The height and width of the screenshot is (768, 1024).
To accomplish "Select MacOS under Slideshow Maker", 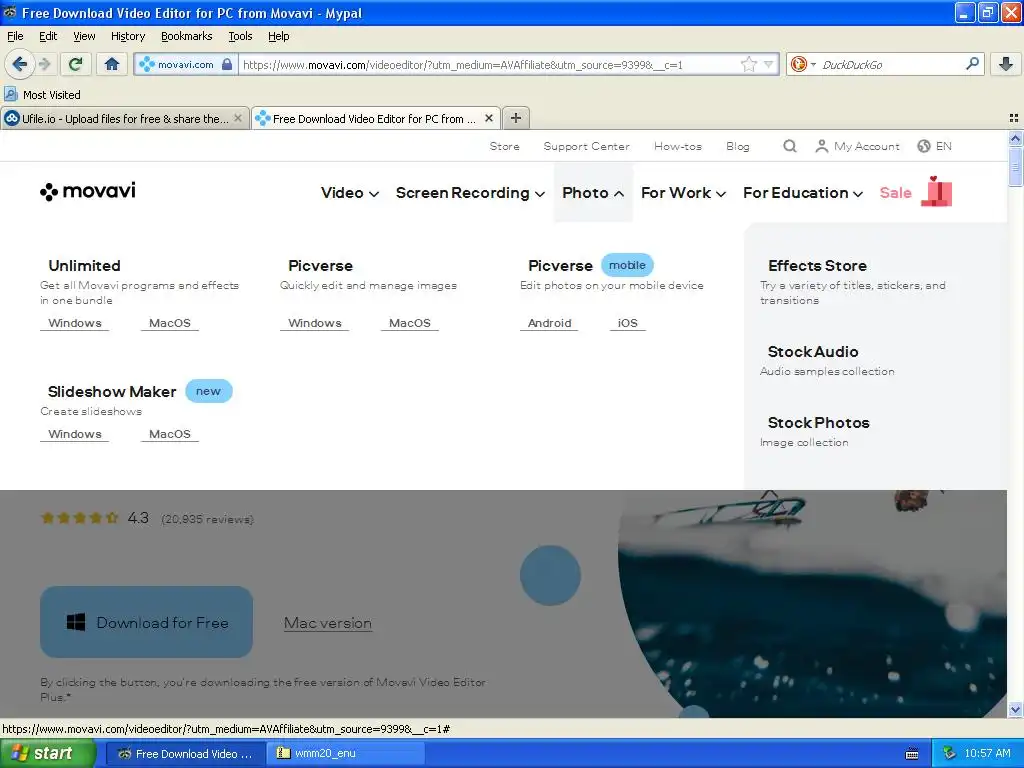I will point(170,434).
